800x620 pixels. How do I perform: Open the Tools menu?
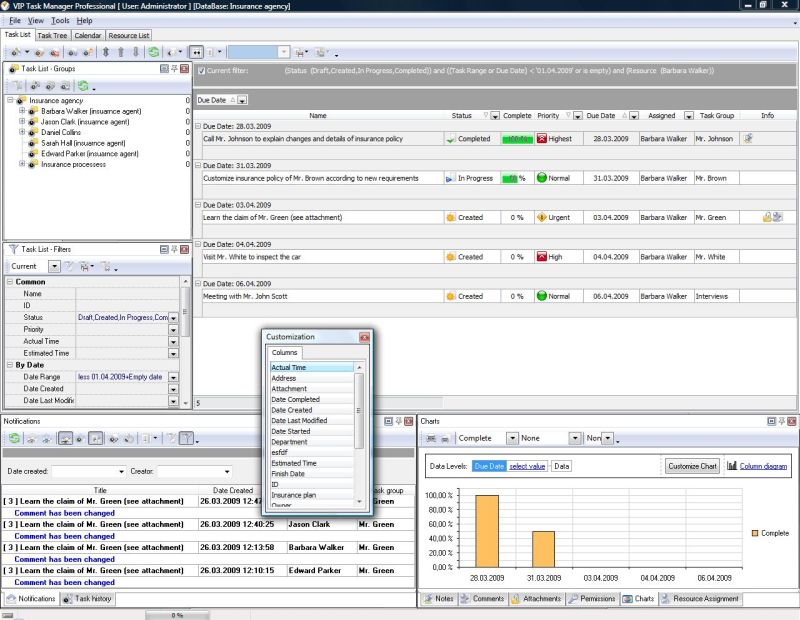coord(60,19)
